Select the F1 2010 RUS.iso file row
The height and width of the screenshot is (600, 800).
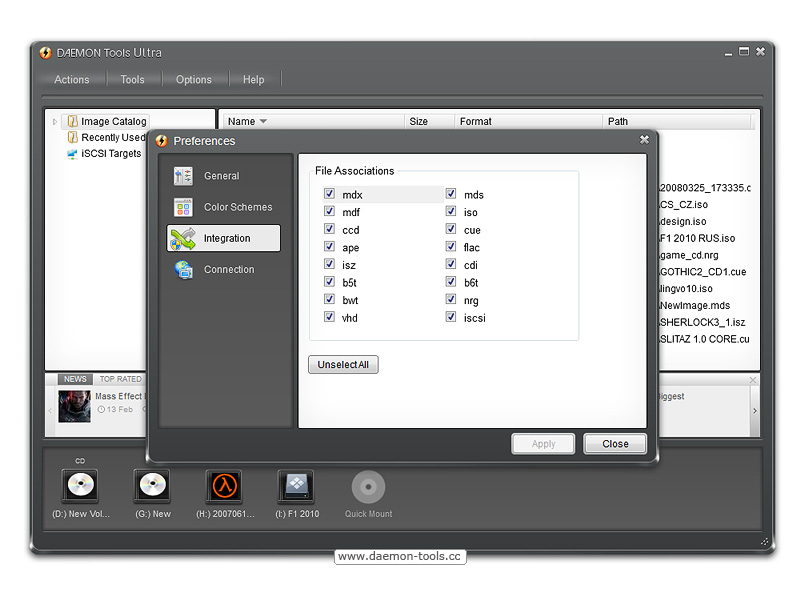(697, 238)
